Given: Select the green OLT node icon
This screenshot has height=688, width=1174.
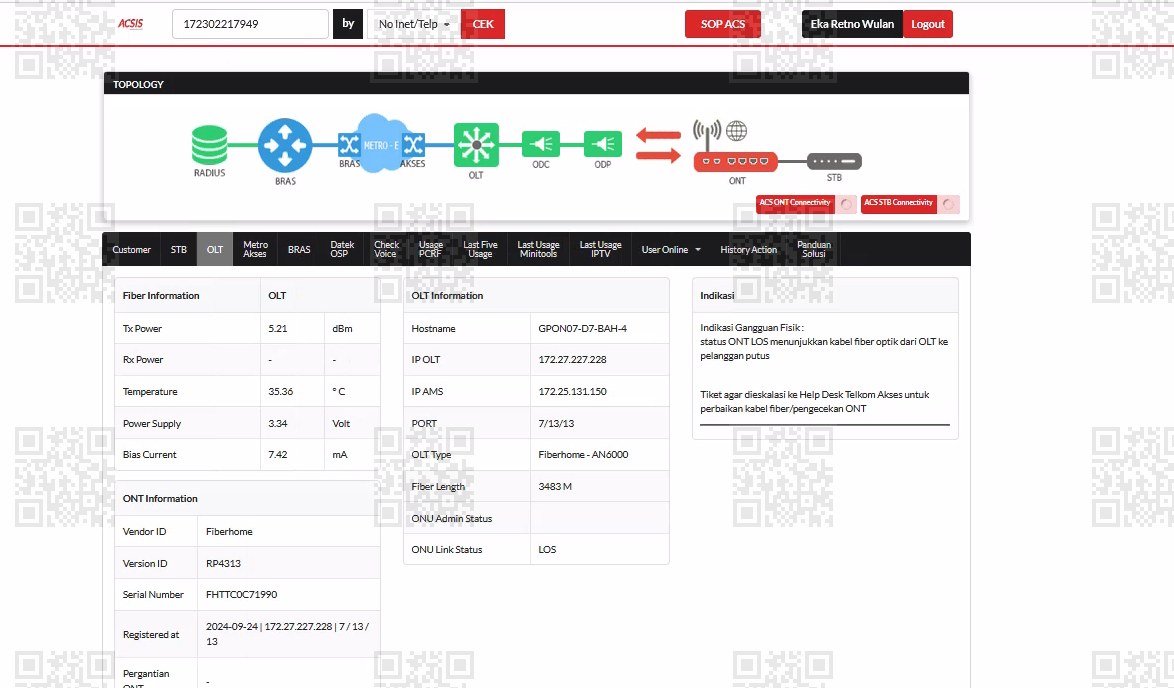Looking at the screenshot, I should pos(476,144).
